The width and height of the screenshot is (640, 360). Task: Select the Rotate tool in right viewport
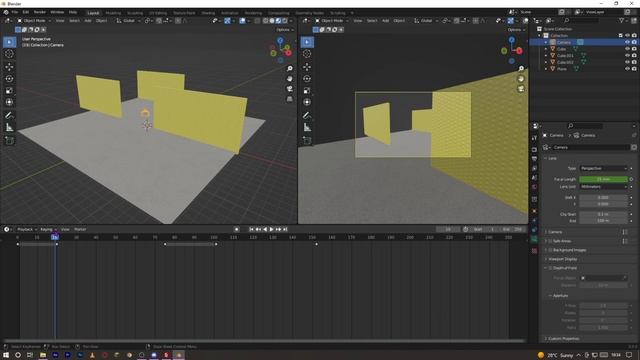(x=307, y=78)
